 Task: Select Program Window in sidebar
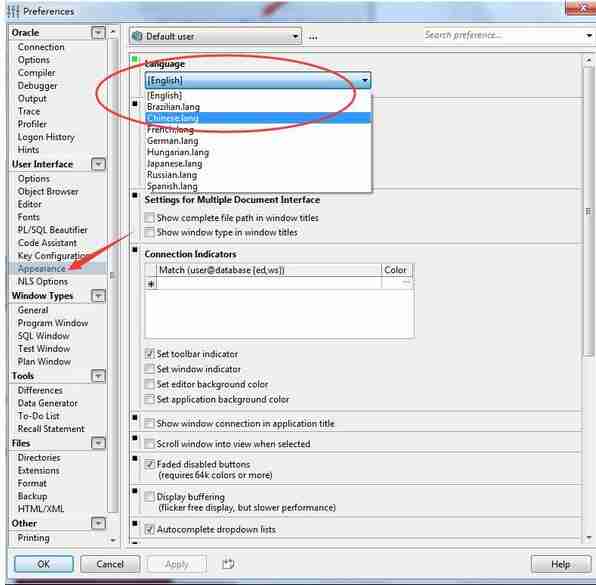coord(53,323)
